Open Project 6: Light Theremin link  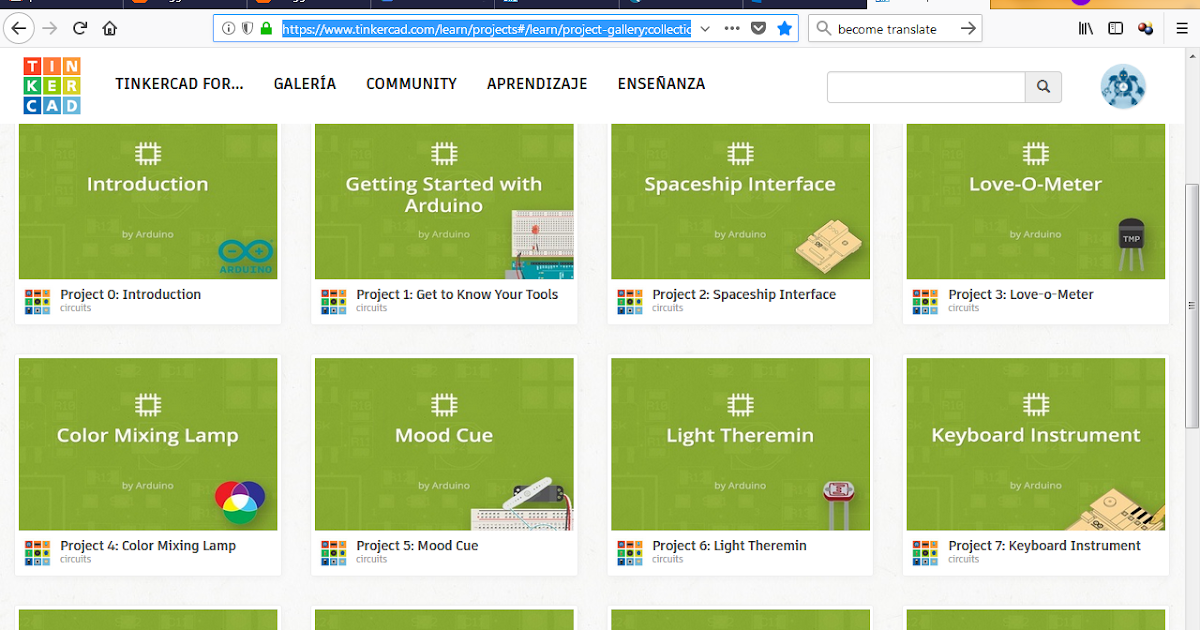click(x=727, y=545)
